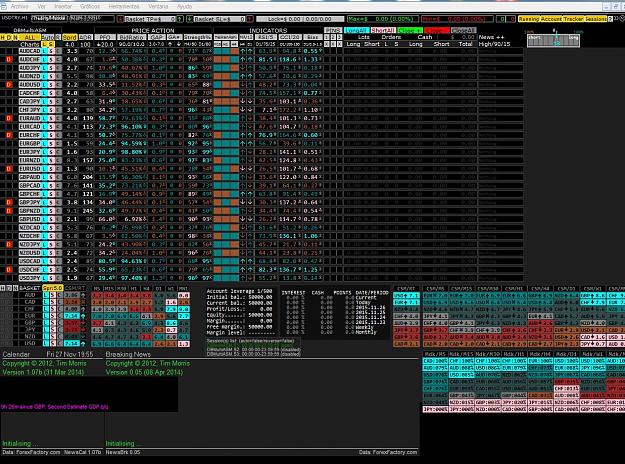Click the L button on AUDCAD row
Viewport: 625px width, 464px height.
[x=45, y=51]
